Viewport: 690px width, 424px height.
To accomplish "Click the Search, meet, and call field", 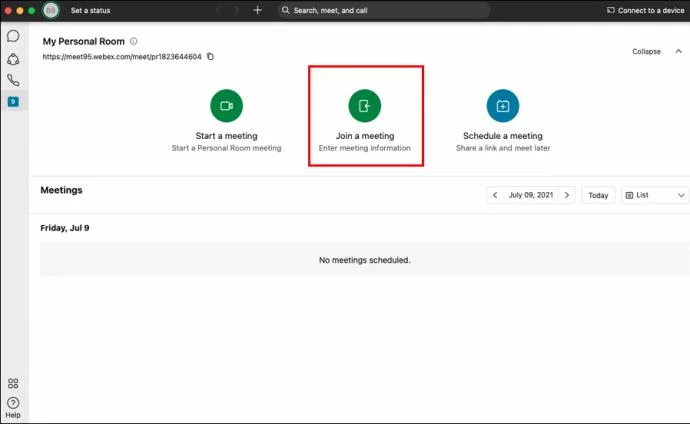I will click(x=384, y=10).
